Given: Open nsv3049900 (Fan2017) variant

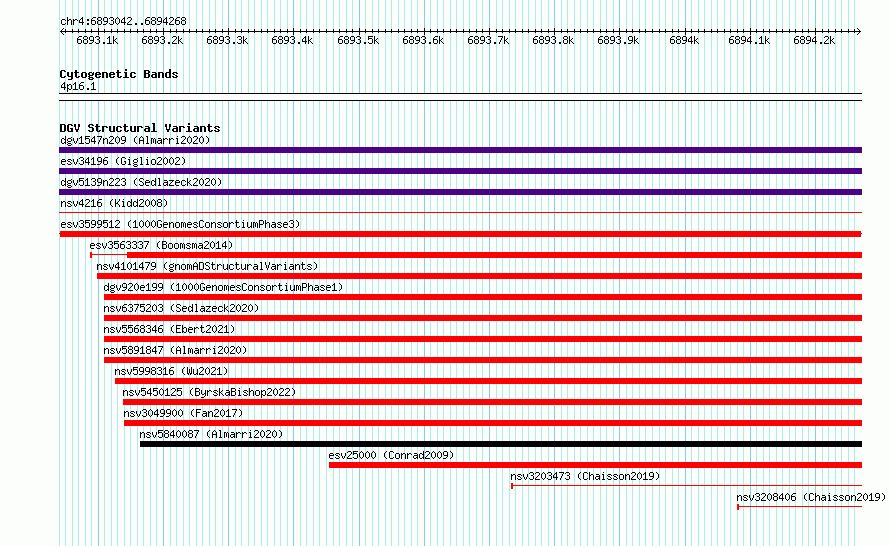Looking at the screenshot, I should (183, 413).
